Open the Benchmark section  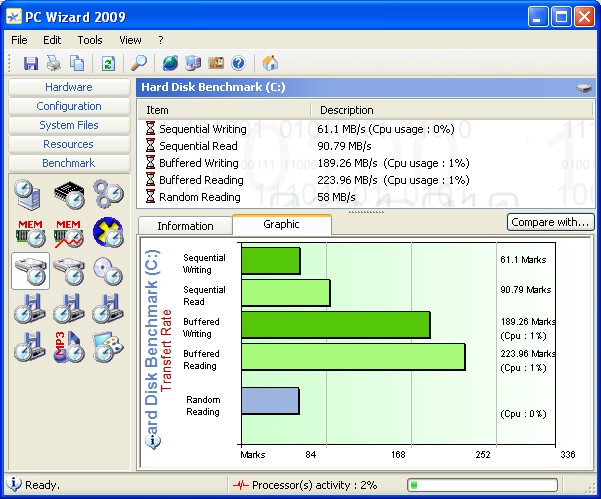tap(69, 163)
